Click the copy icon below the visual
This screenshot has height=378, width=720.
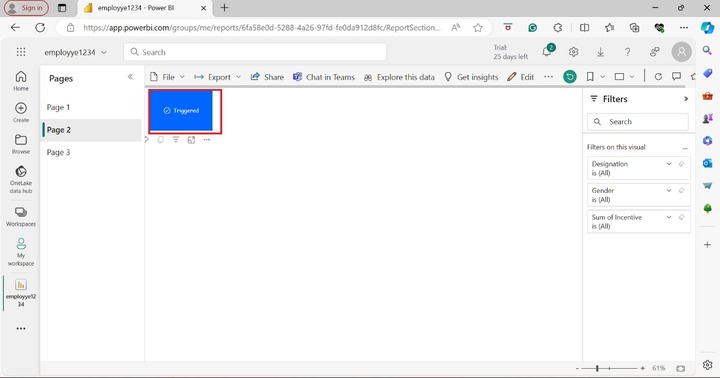(x=160, y=140)
